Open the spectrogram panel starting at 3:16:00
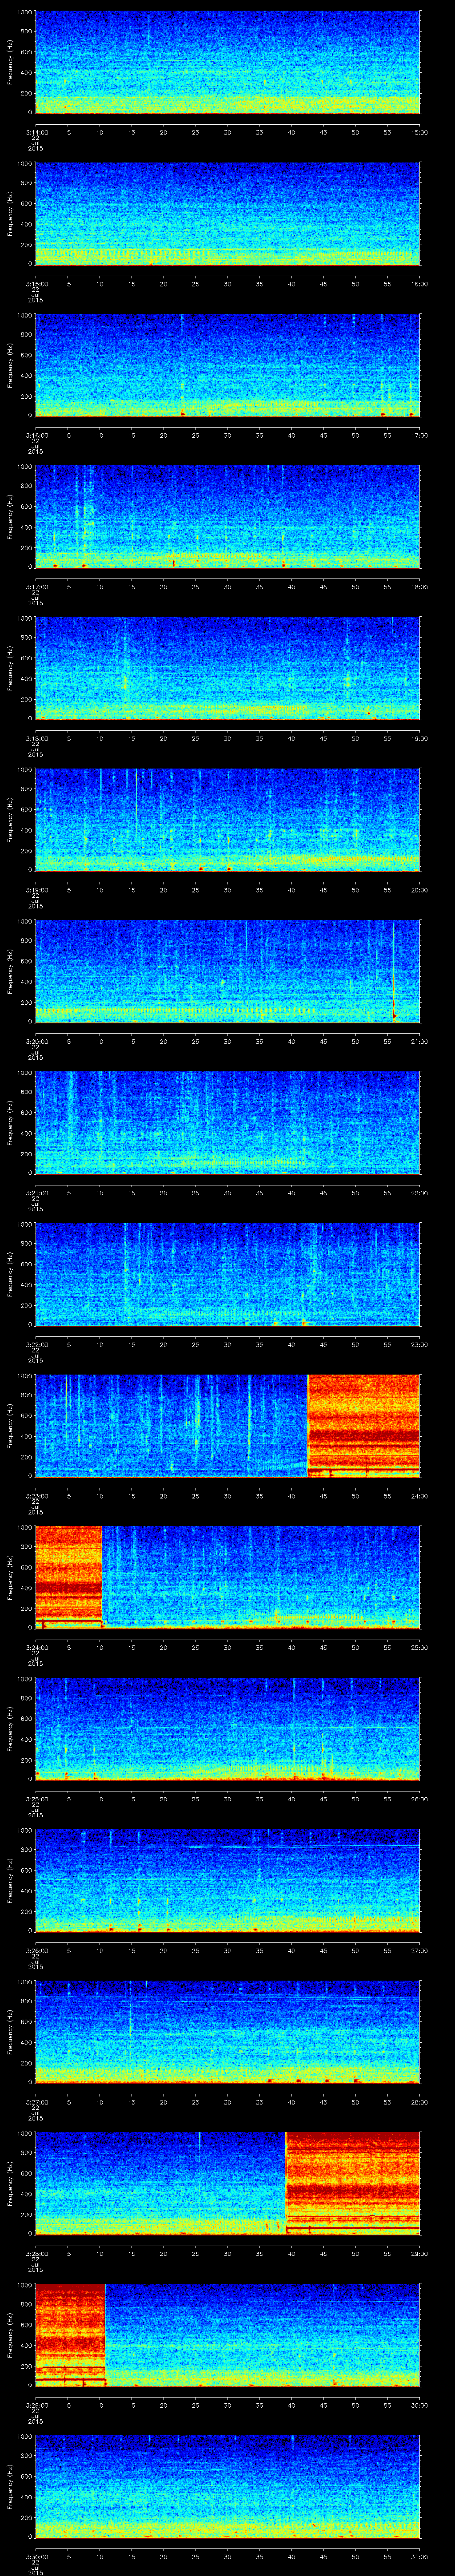Viewport: 455px width, 2576px height. point(227,365)
